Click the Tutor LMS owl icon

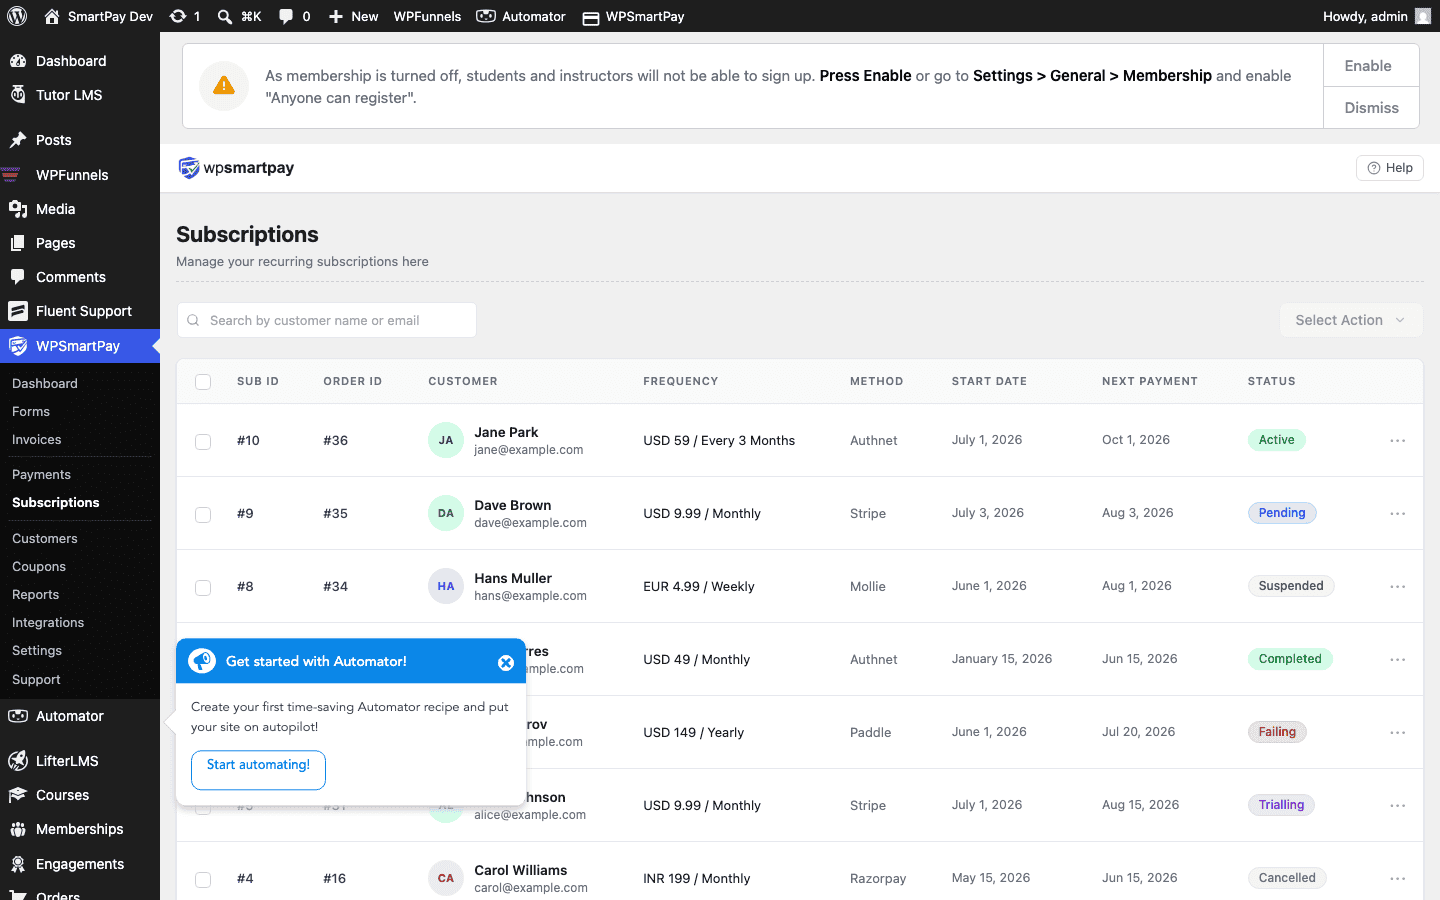(18, 95)
